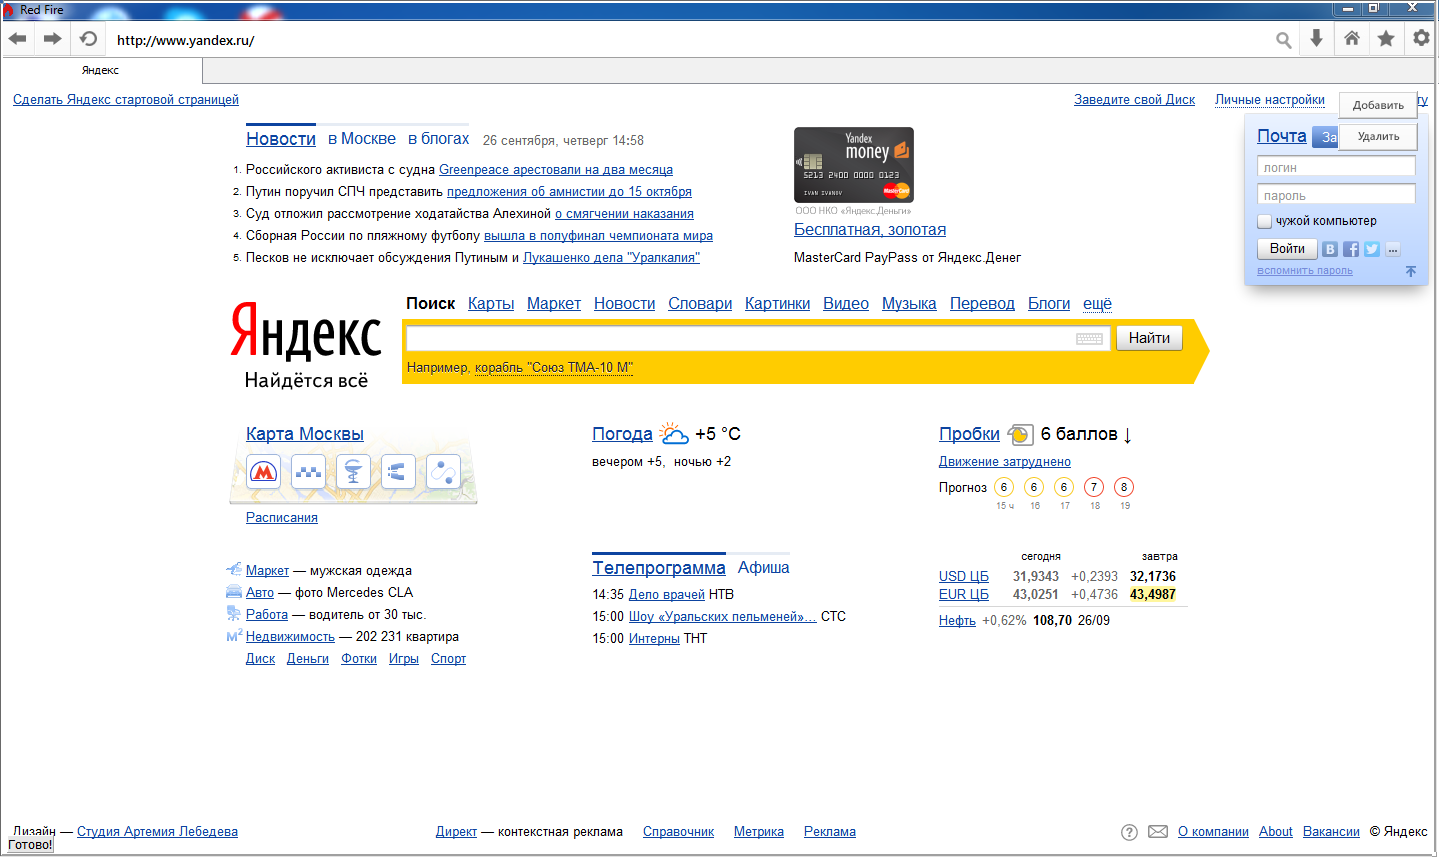Click the Войти login button
1439x858 pixels.
pos(1287,249)
